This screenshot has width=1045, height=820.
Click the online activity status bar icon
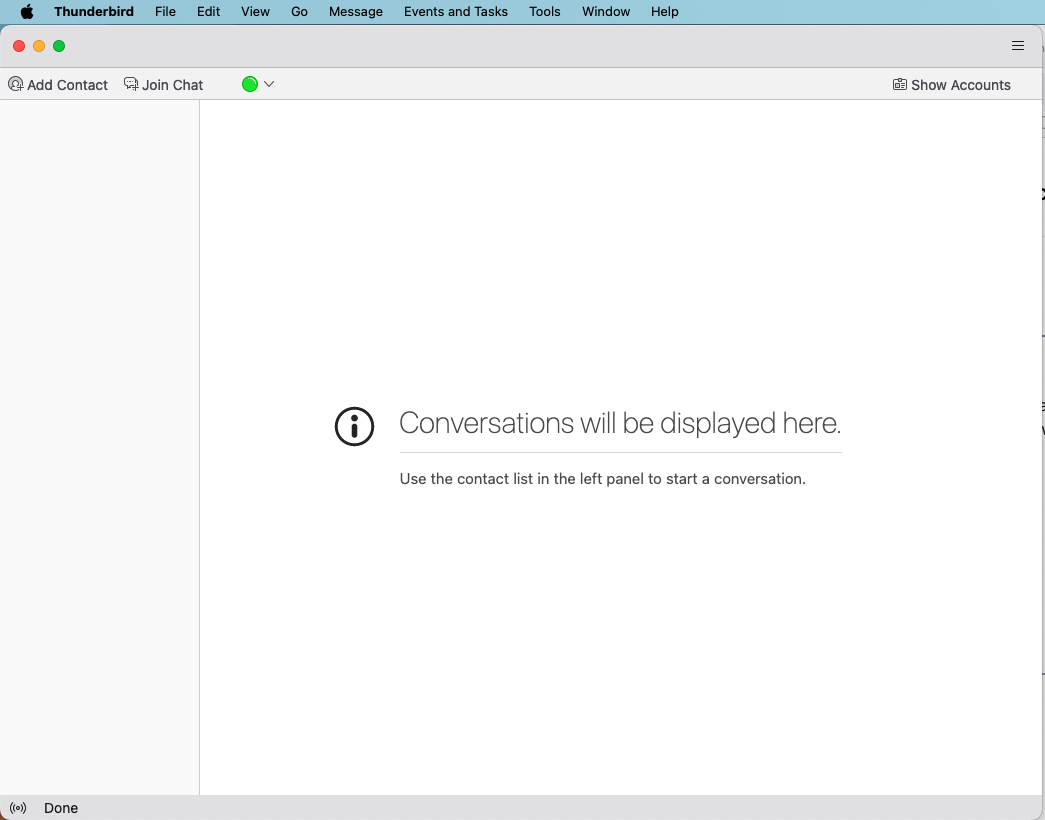(x=18, y=808)
